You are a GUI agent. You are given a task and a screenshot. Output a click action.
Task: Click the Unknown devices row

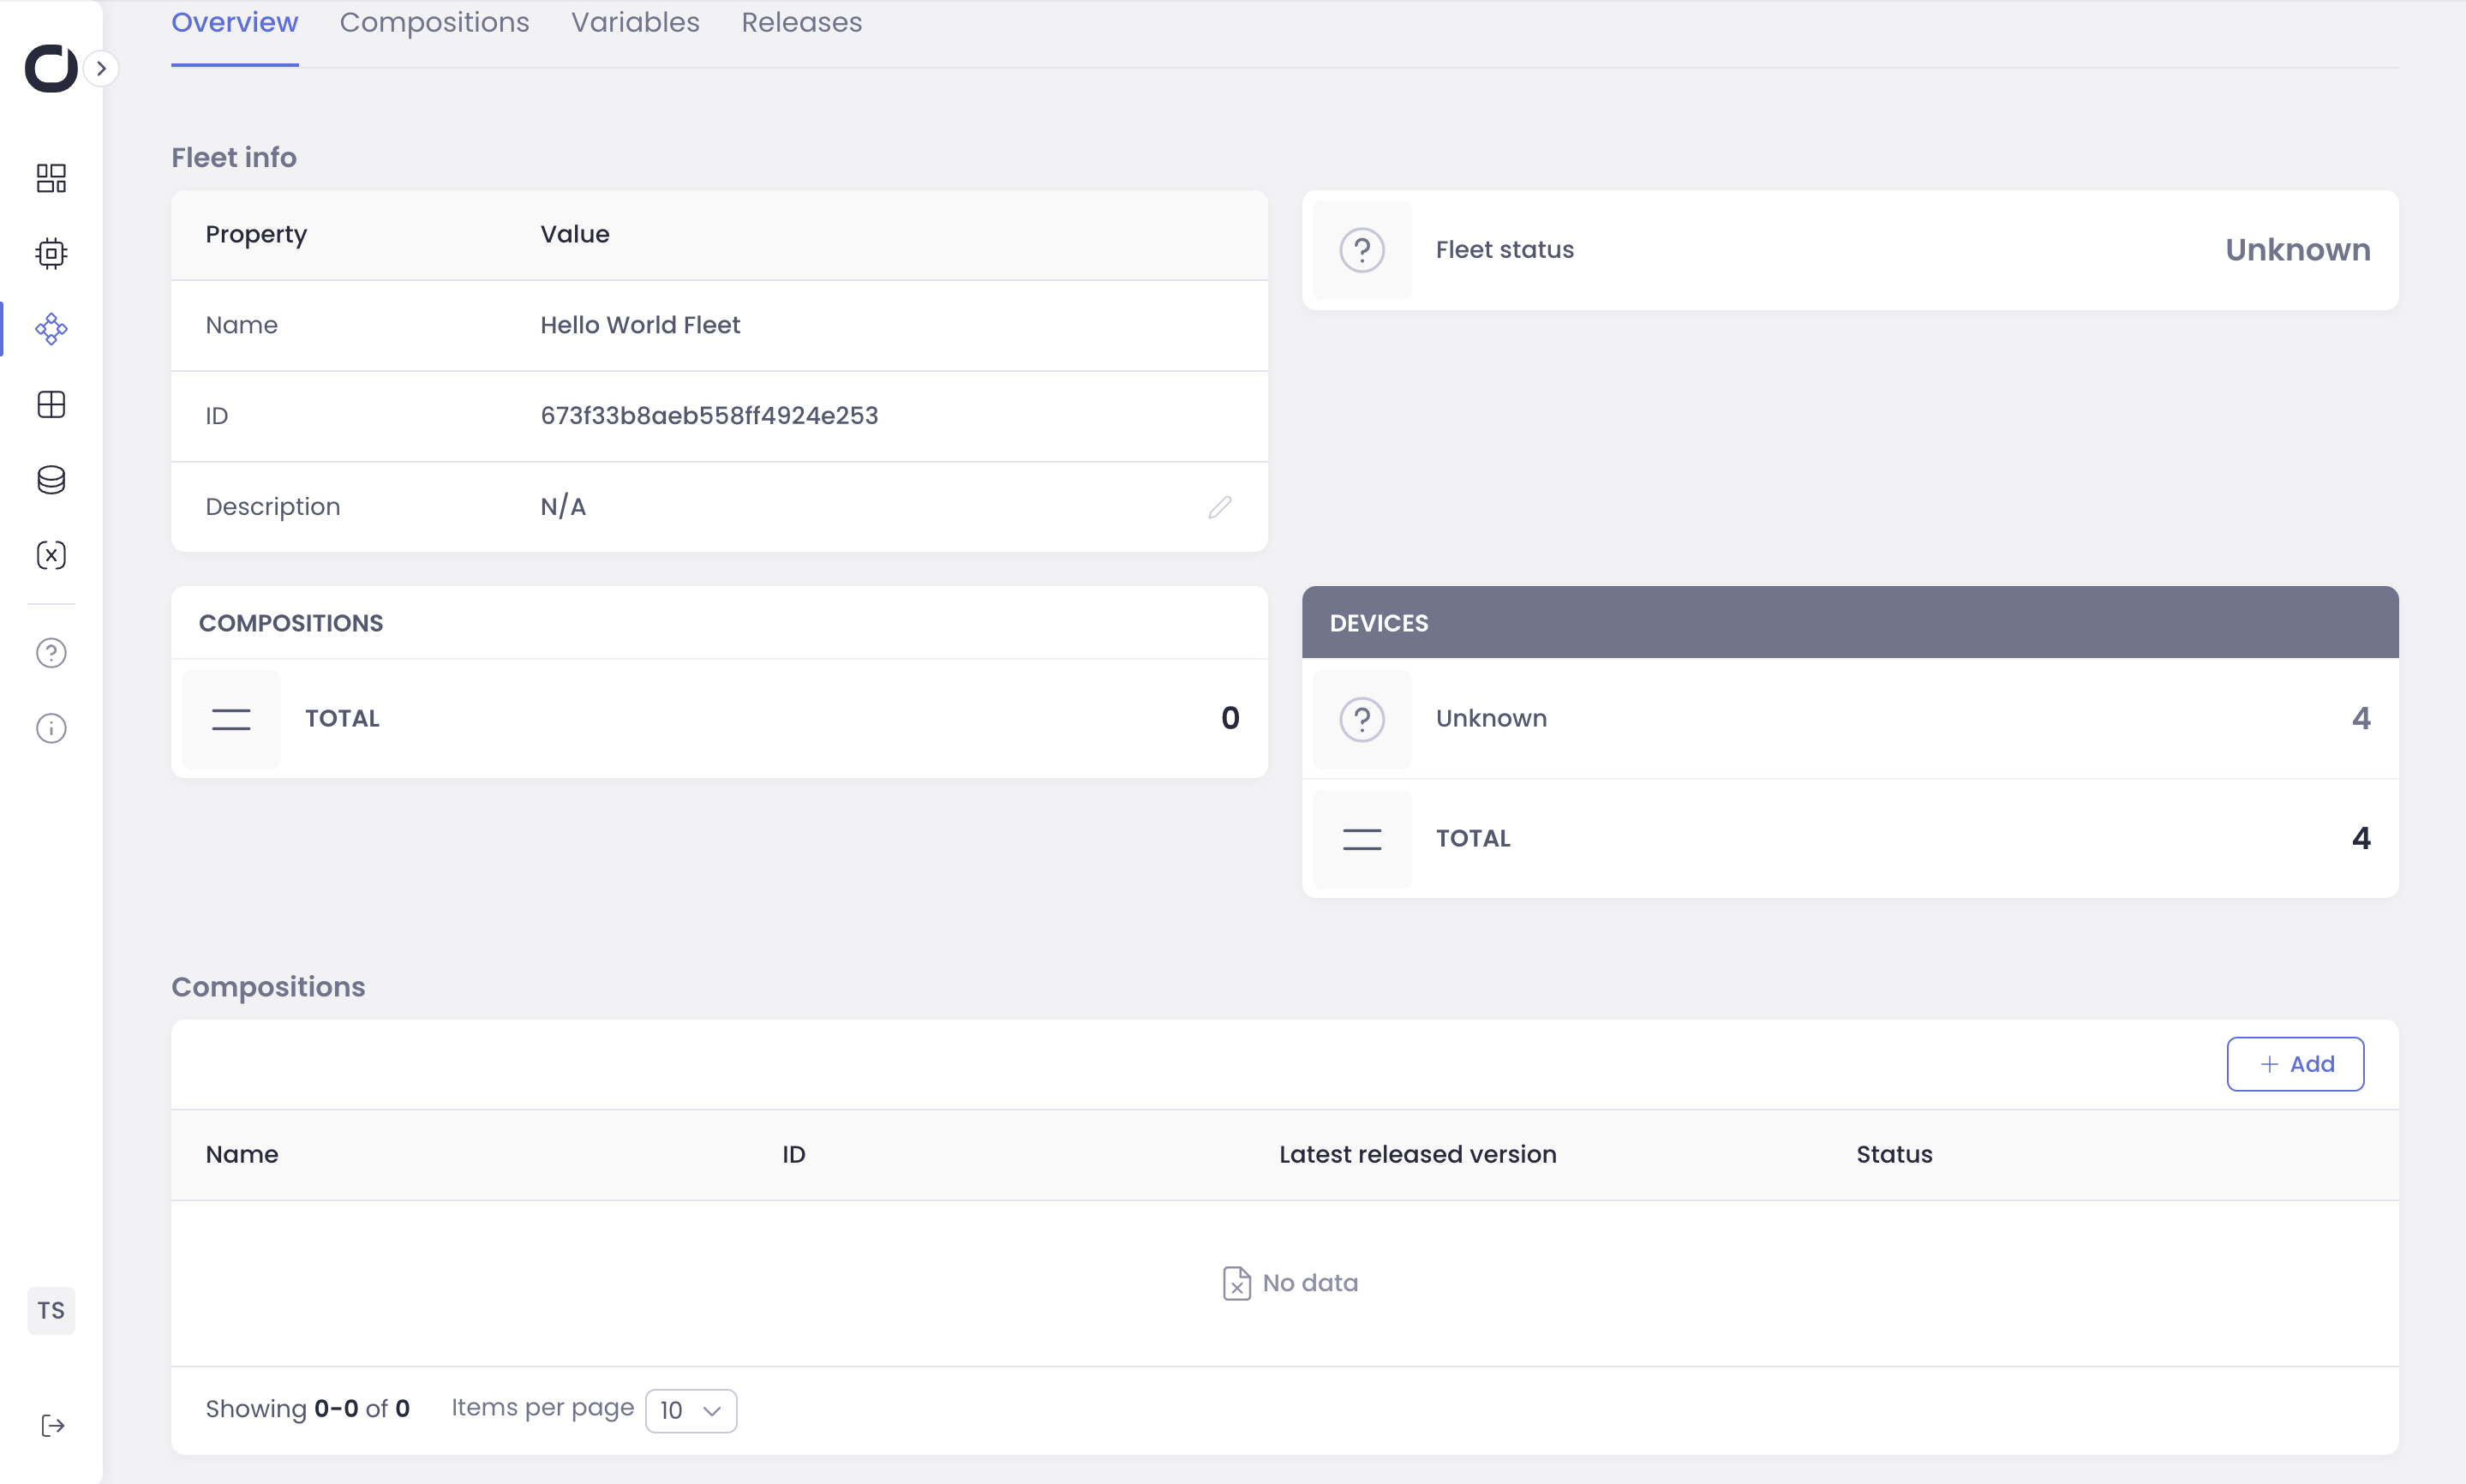tap(1849, 718)
